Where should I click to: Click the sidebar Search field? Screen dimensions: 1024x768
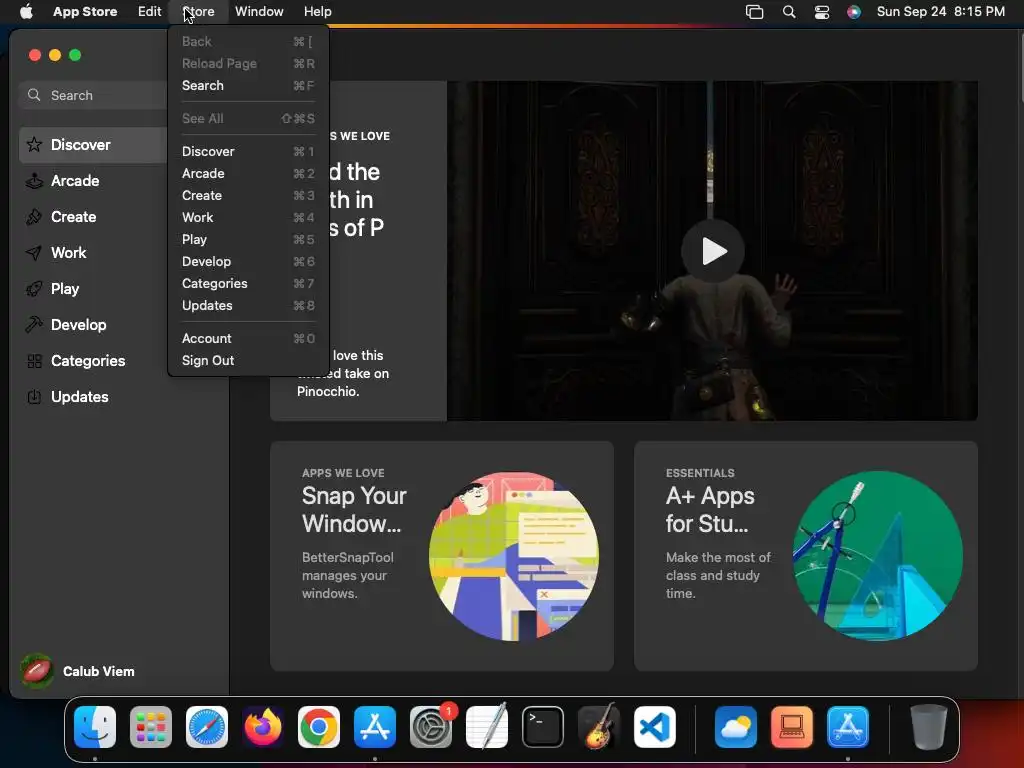click(x=93, y=95)
